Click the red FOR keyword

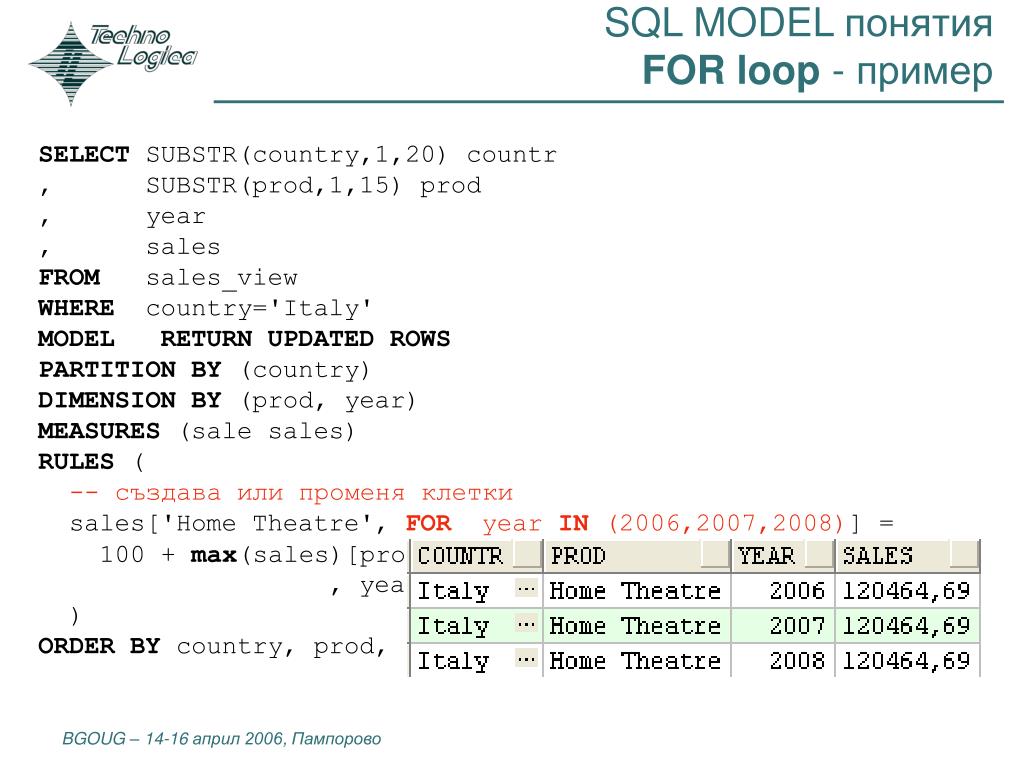pos(428,523)
